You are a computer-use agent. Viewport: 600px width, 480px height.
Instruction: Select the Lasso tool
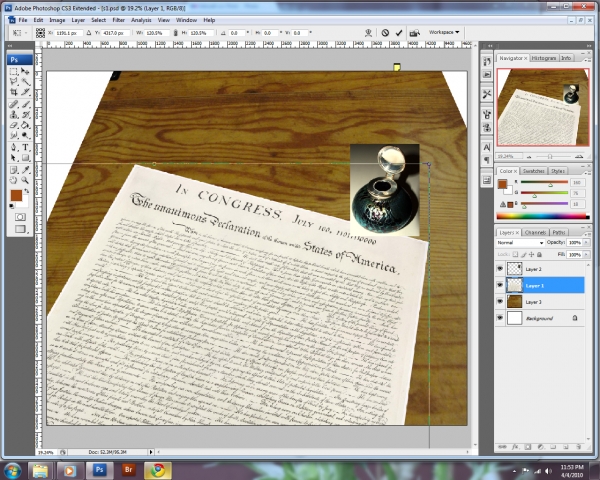tap(14, 81)
